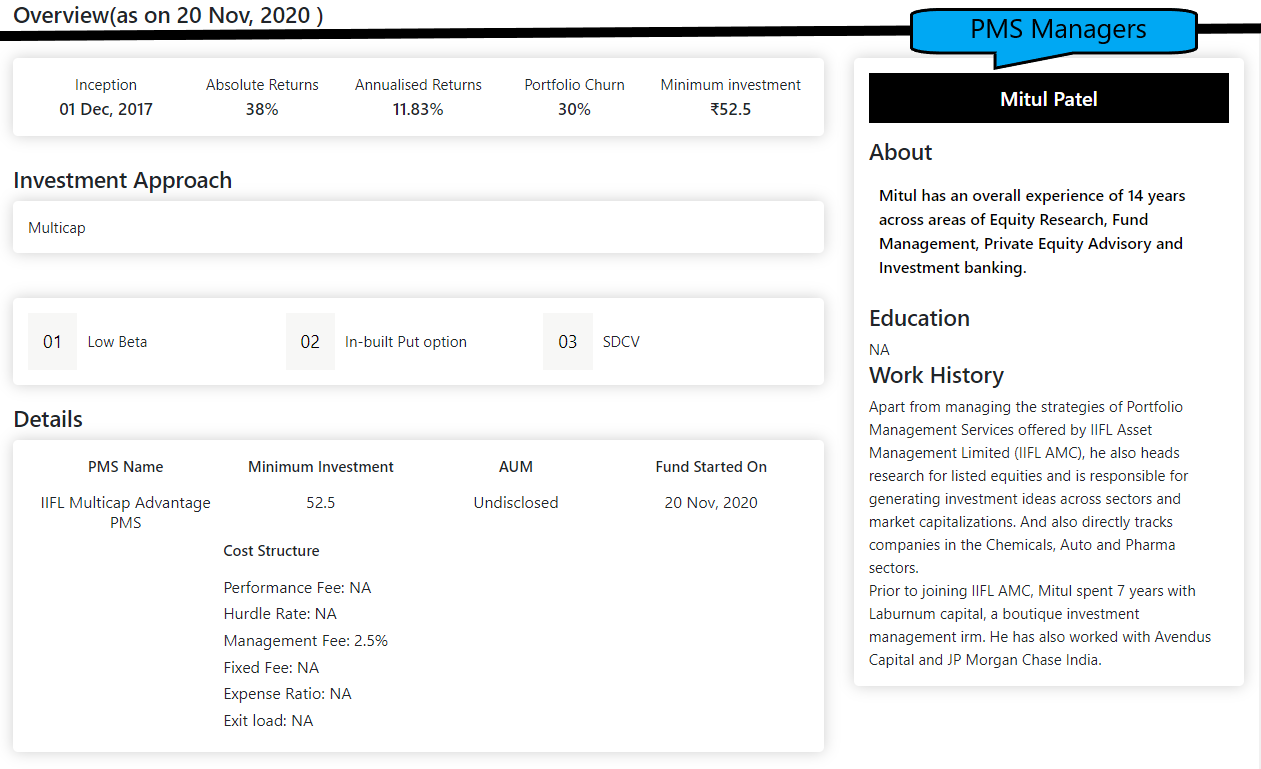The height and width of the screenshot is (769, 1261).
Task: Click the Annualised Returns label
Action: (418, 85)
